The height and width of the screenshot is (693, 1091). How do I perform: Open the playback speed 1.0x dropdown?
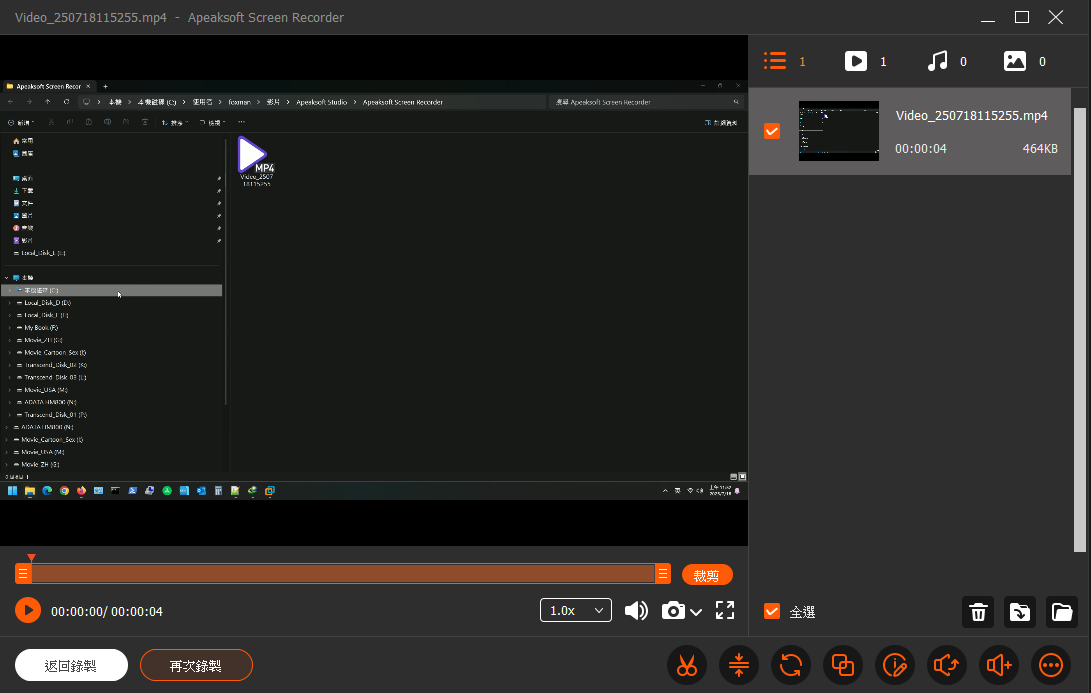point(575,610)
